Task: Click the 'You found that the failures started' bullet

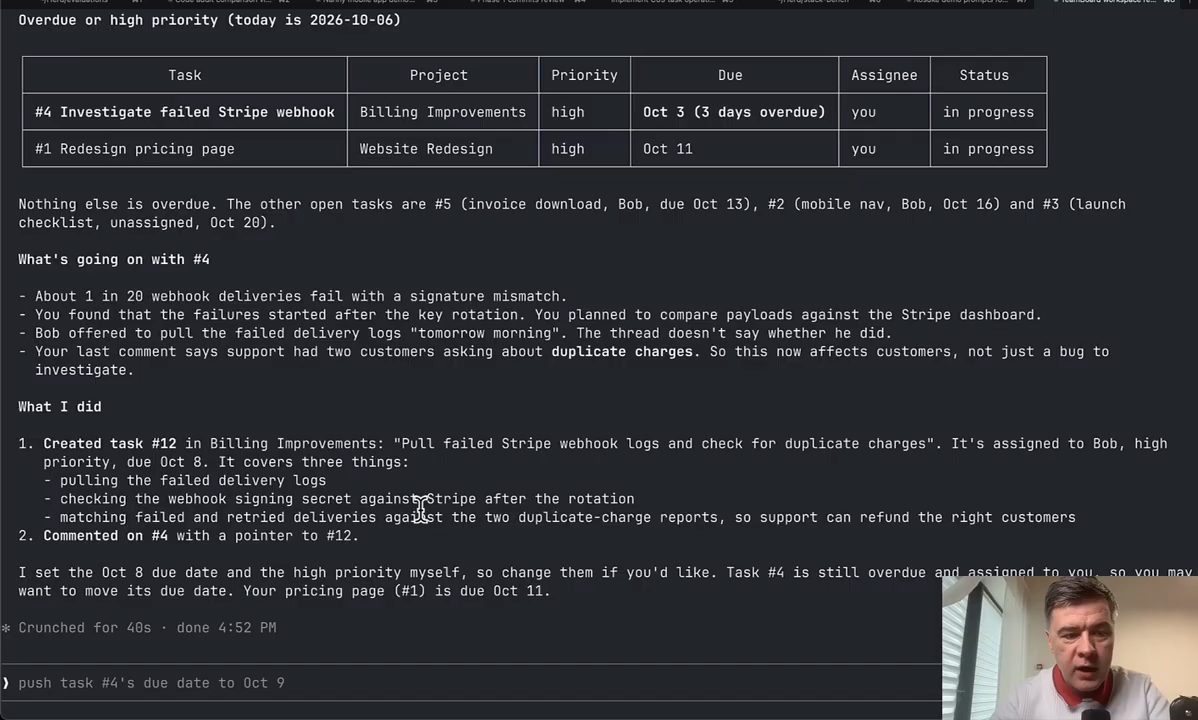Action: pyautogui.click(x=530, y=314)
